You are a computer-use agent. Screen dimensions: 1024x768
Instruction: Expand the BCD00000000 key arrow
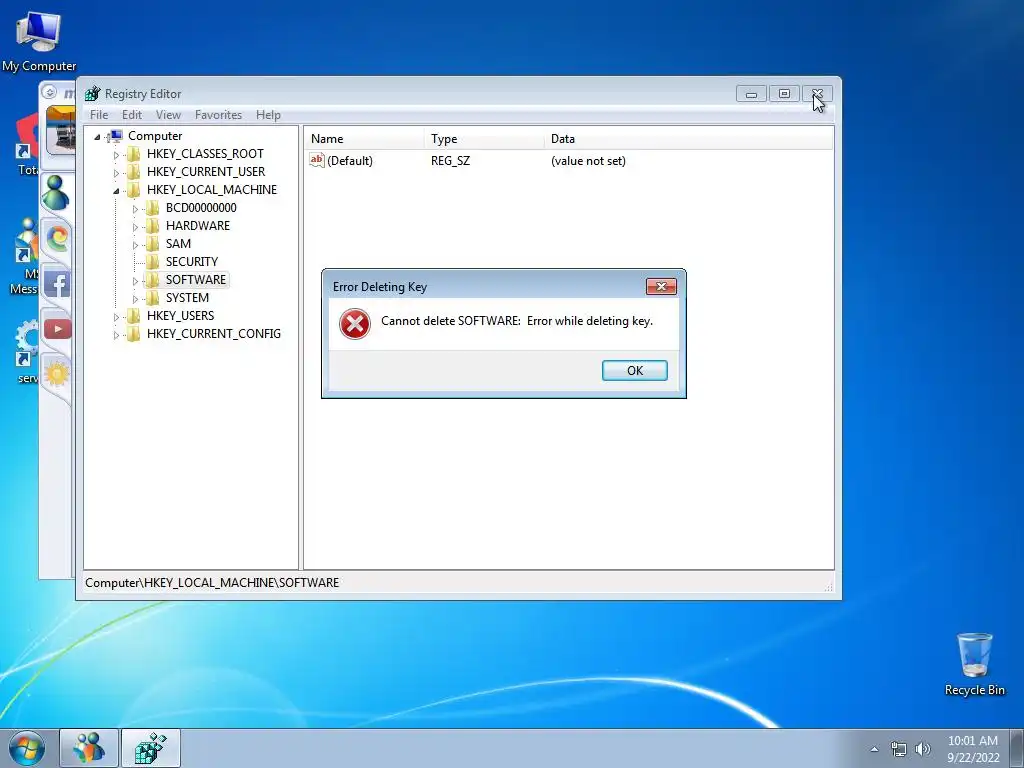[x=135, y=209]
